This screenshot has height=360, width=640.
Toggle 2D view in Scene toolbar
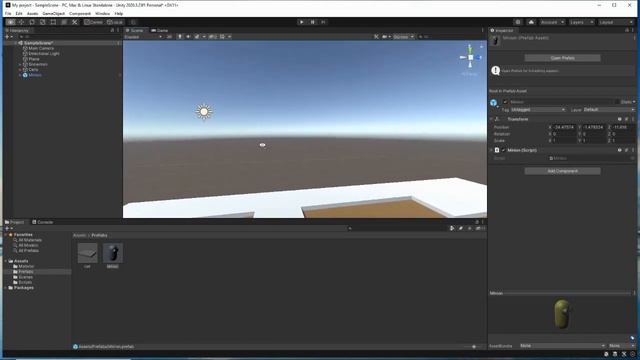point(169,37)
